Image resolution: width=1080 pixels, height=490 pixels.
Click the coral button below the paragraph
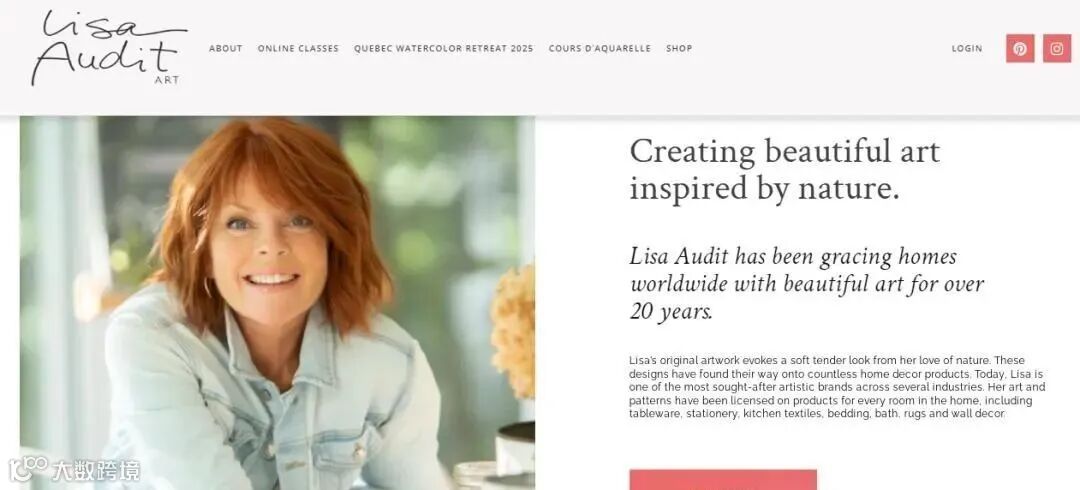(723, 480)
